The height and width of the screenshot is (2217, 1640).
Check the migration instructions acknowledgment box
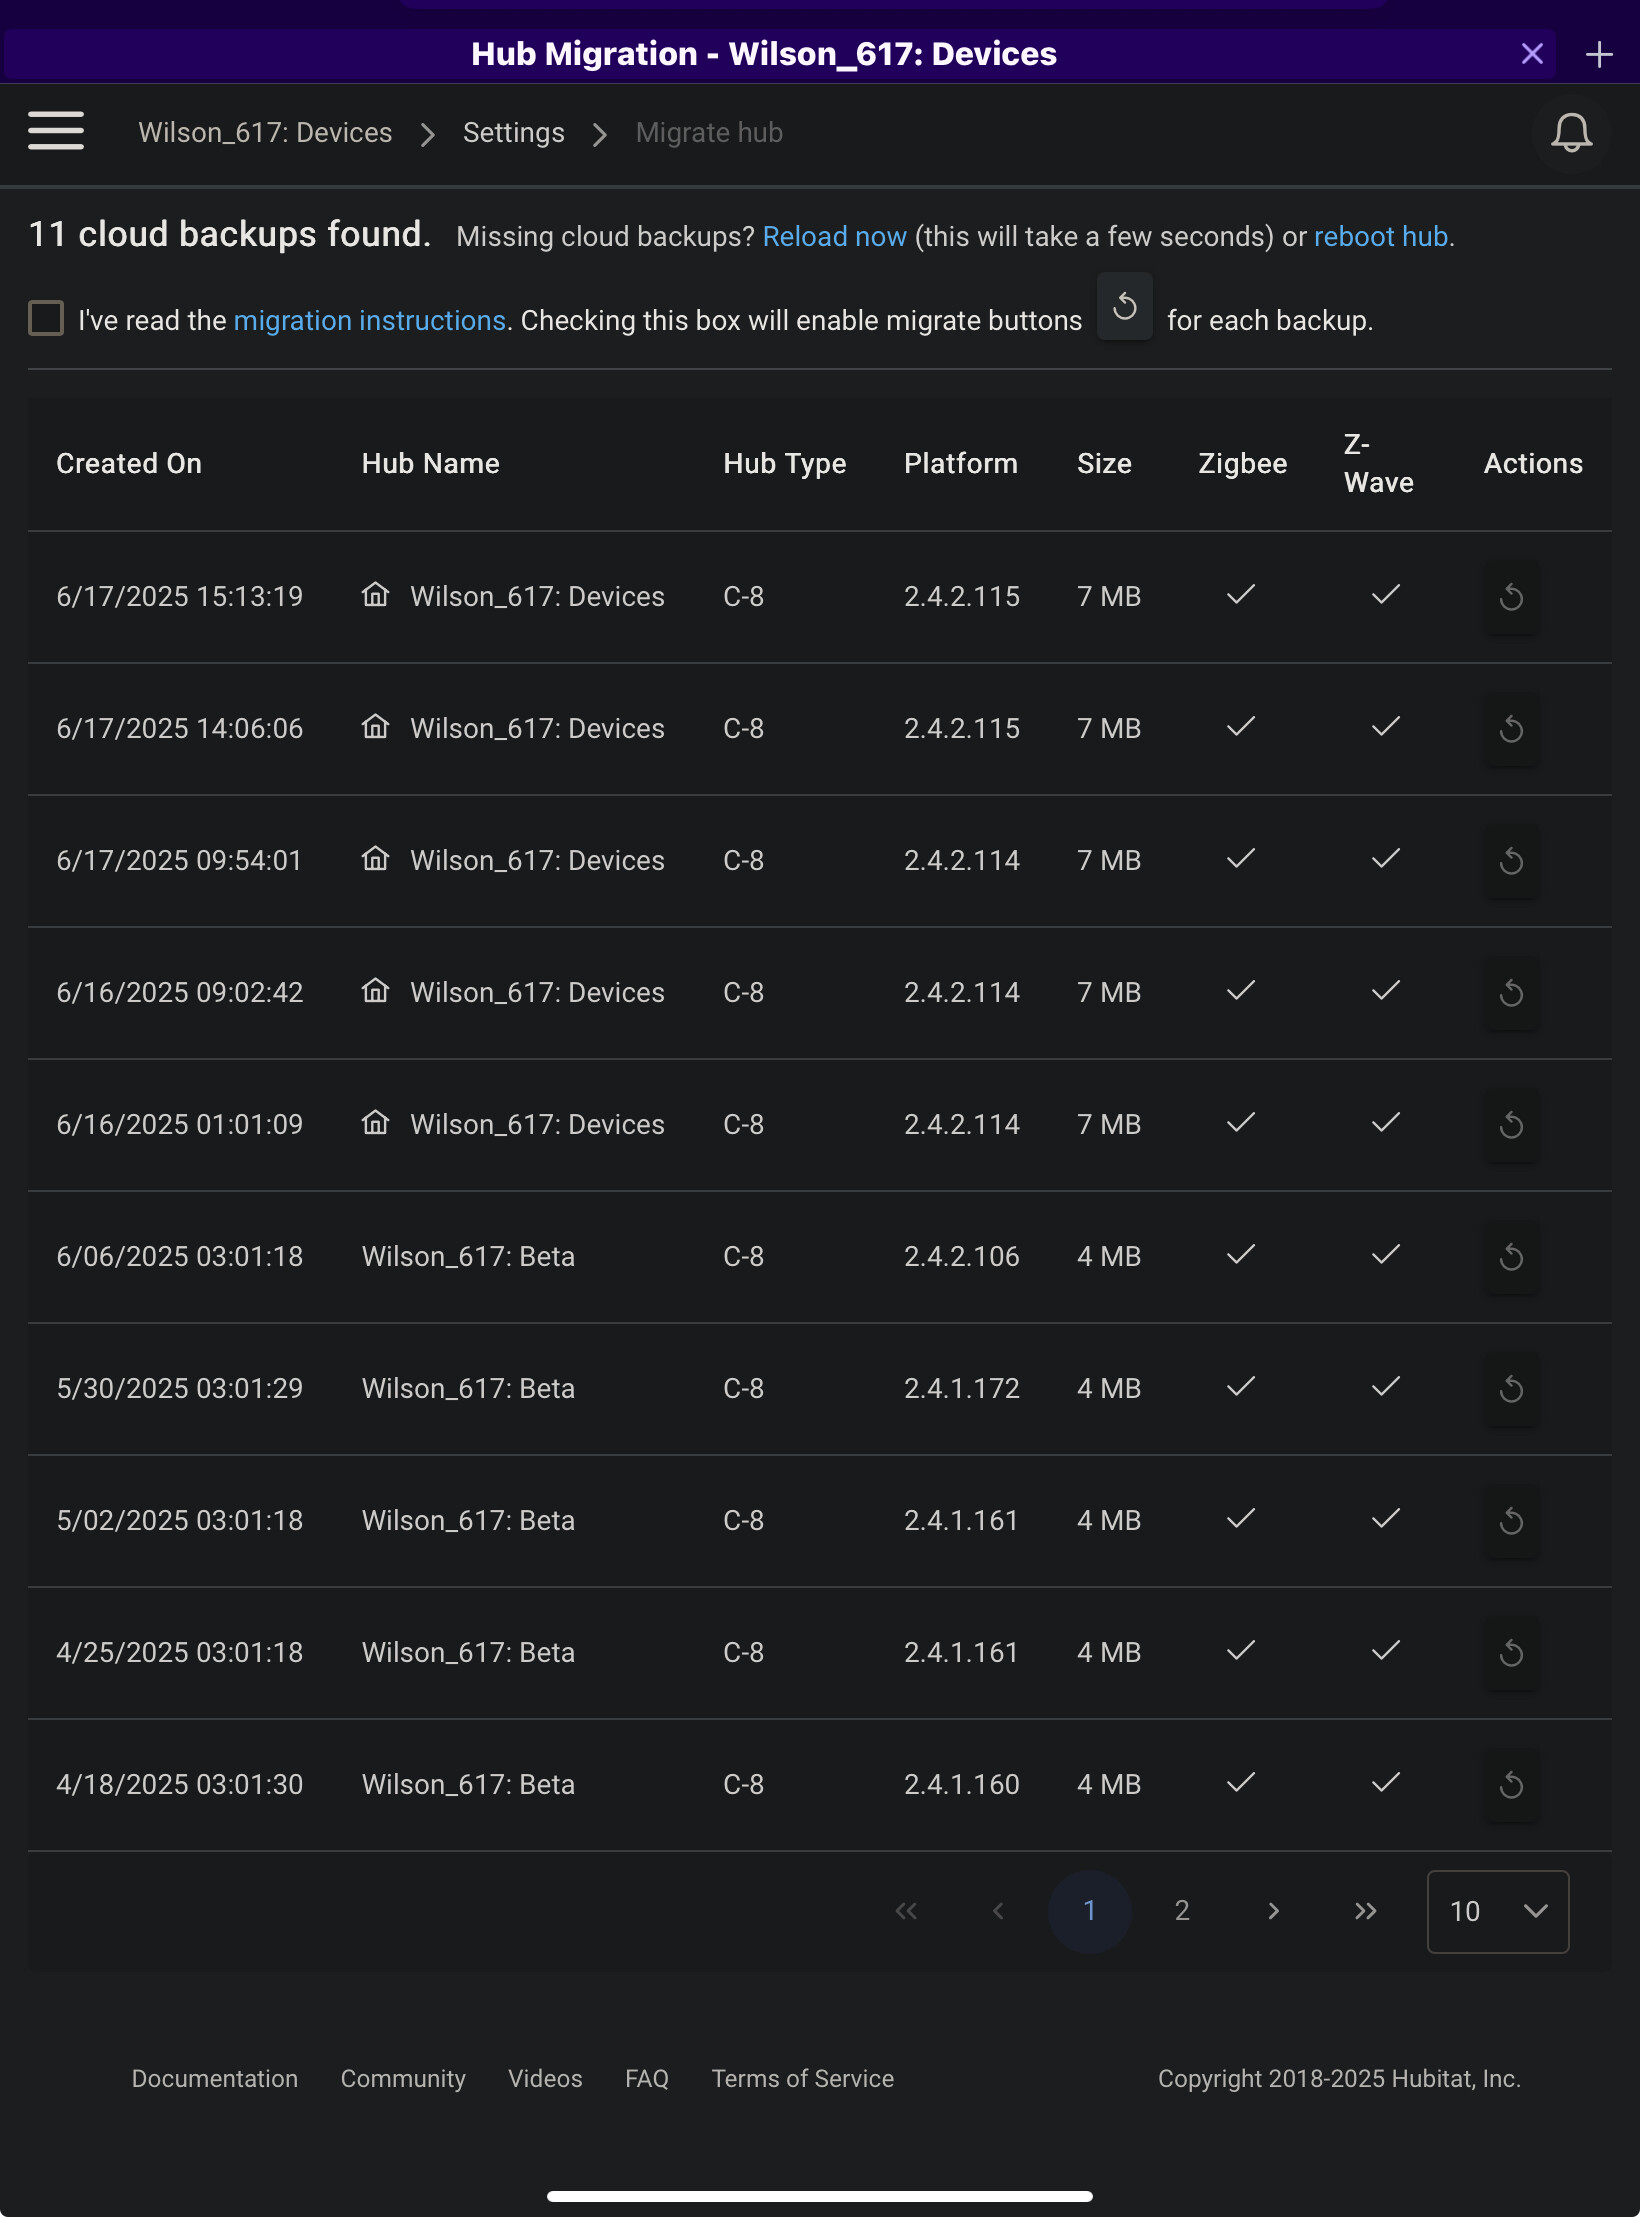(x=46, y=319)
